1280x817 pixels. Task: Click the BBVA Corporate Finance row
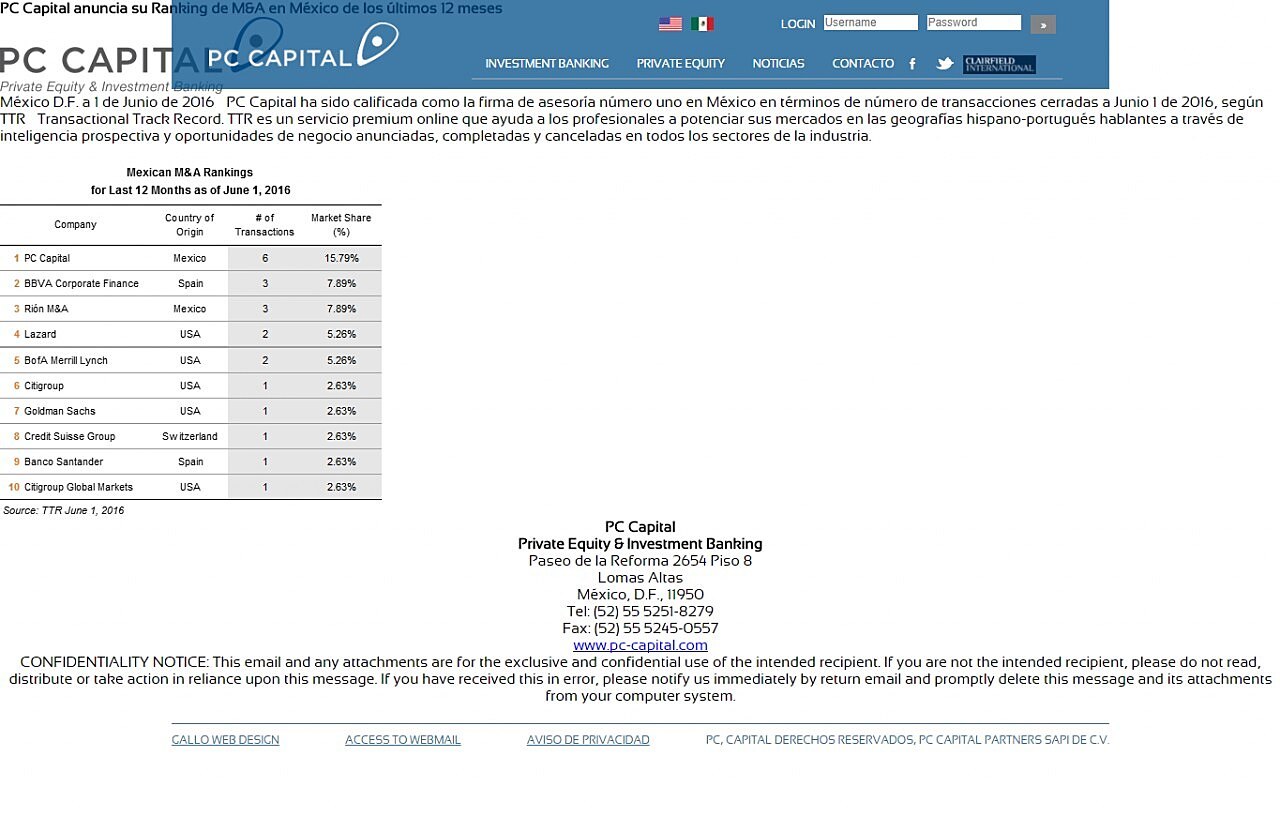pyautogui.click(x=191, y=284)
